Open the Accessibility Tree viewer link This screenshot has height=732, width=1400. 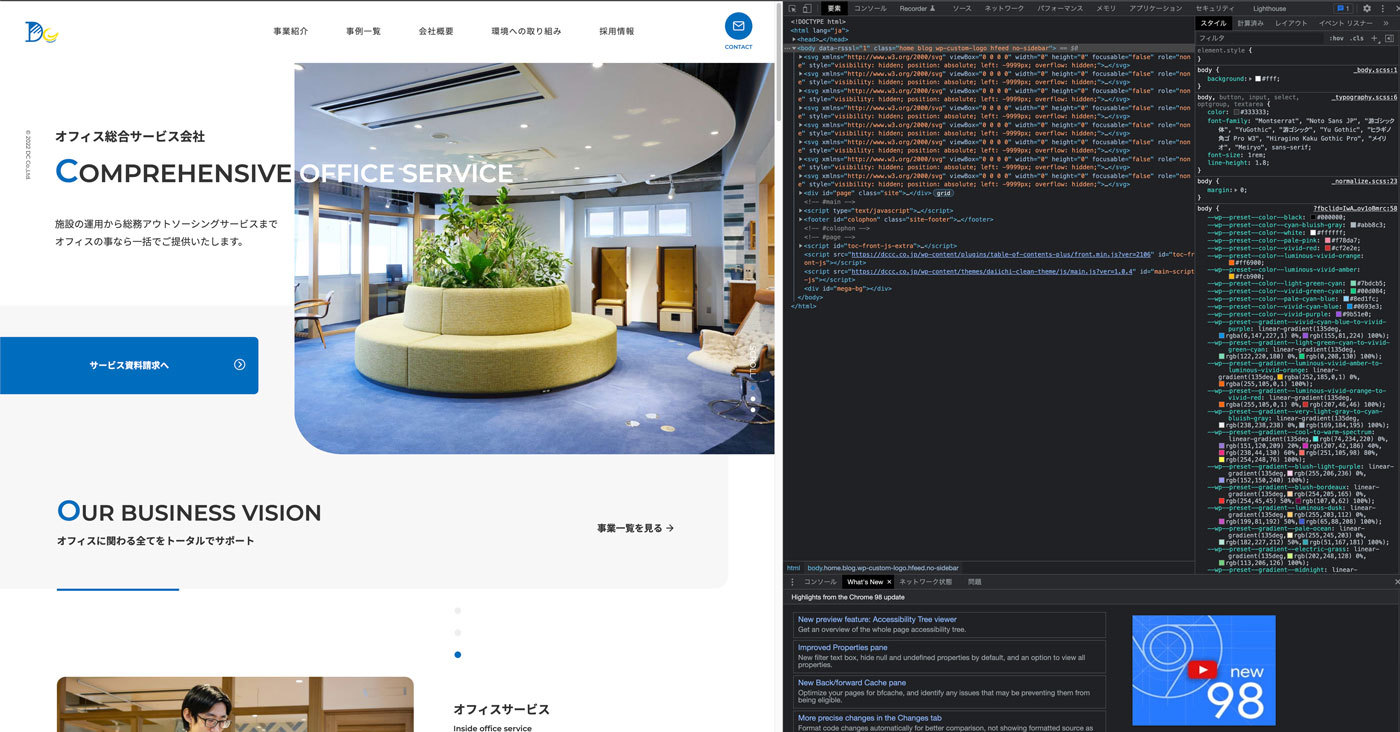(x=877, y=619)
